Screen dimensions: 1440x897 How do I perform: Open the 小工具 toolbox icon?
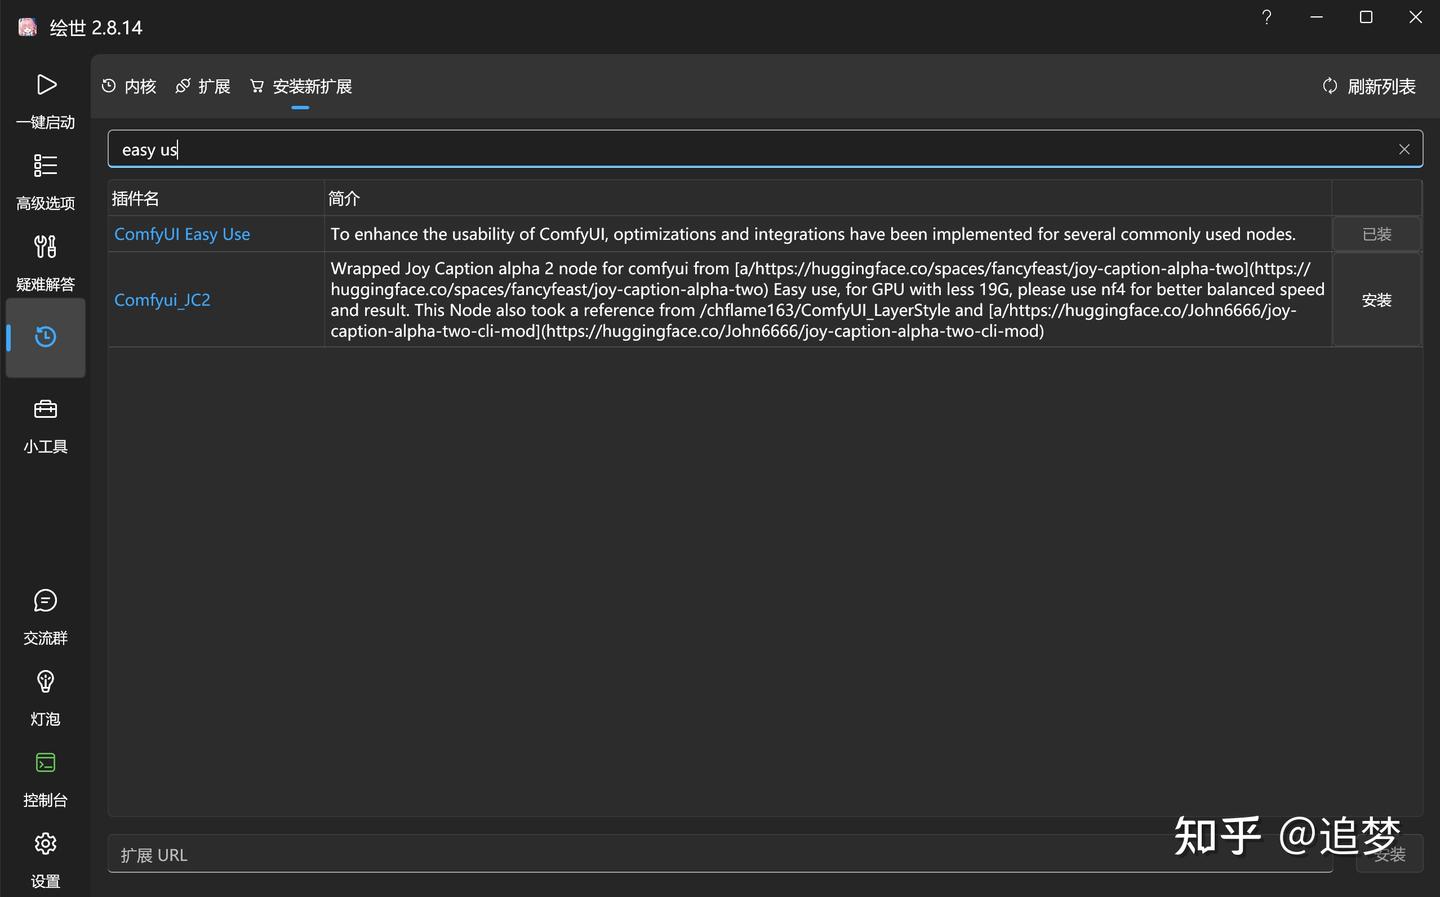(46, 409)
